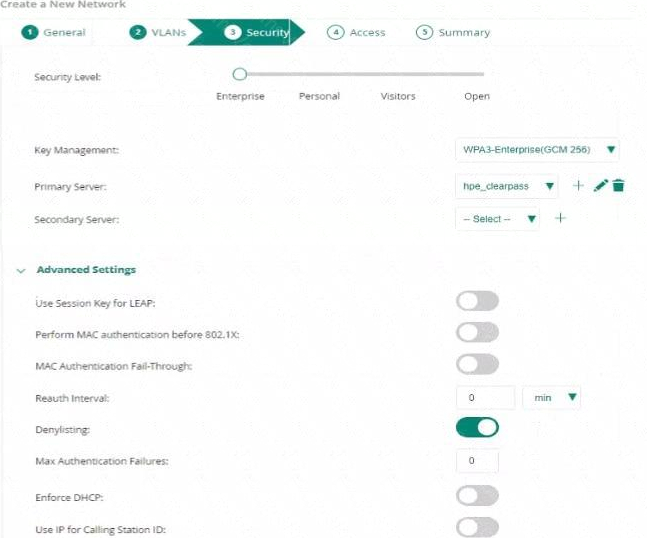Enable Use Session Key for LEAP

477,302
